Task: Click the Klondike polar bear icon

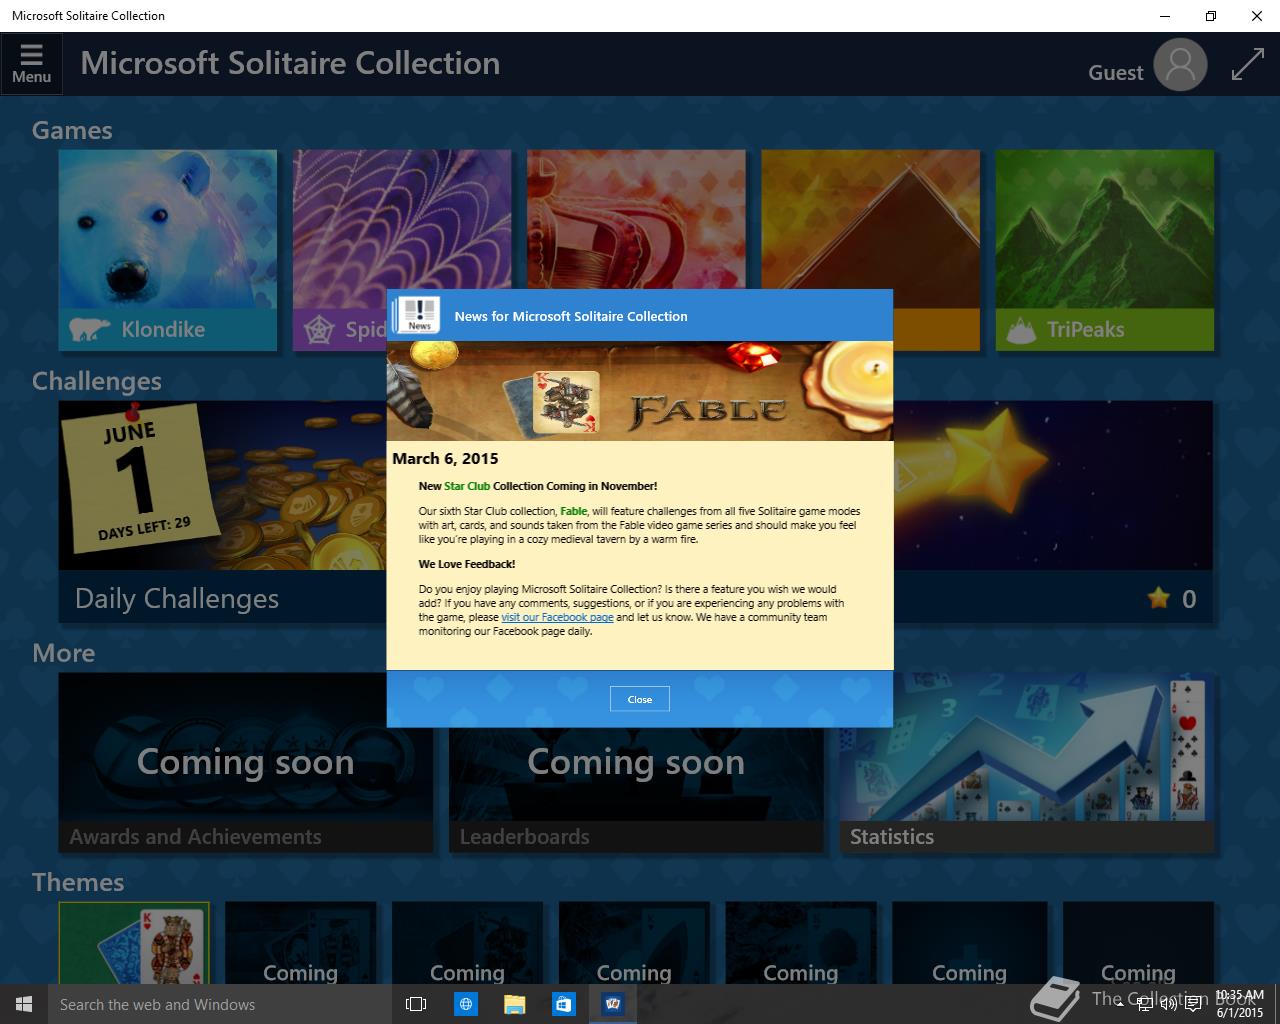Action: click(x=89, y=329)
